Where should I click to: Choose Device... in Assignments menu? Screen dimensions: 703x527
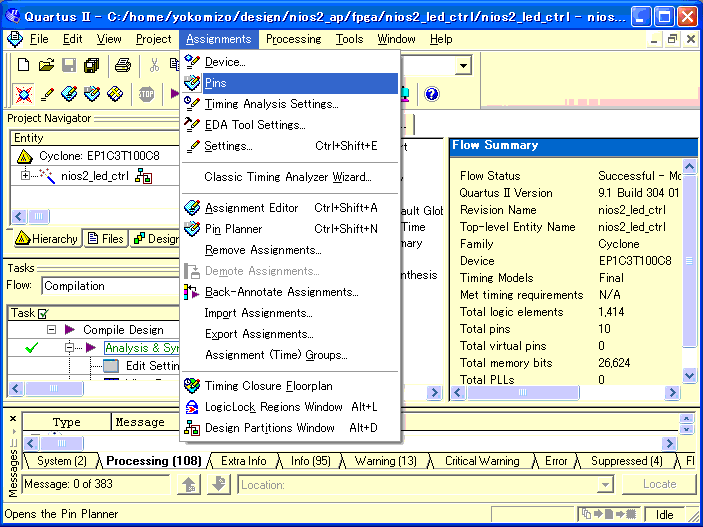coord(290,62)
